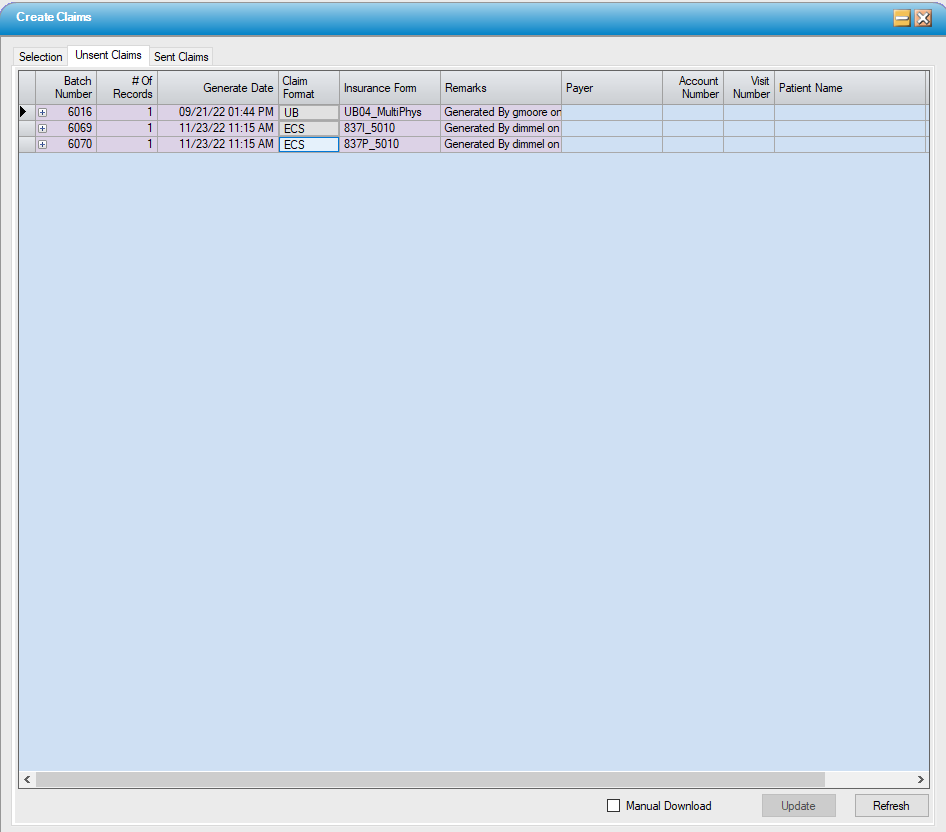Expand batch 6016 row
This screenshot has height=832, width=946.
pyautogui.click(x=42, y=113)
